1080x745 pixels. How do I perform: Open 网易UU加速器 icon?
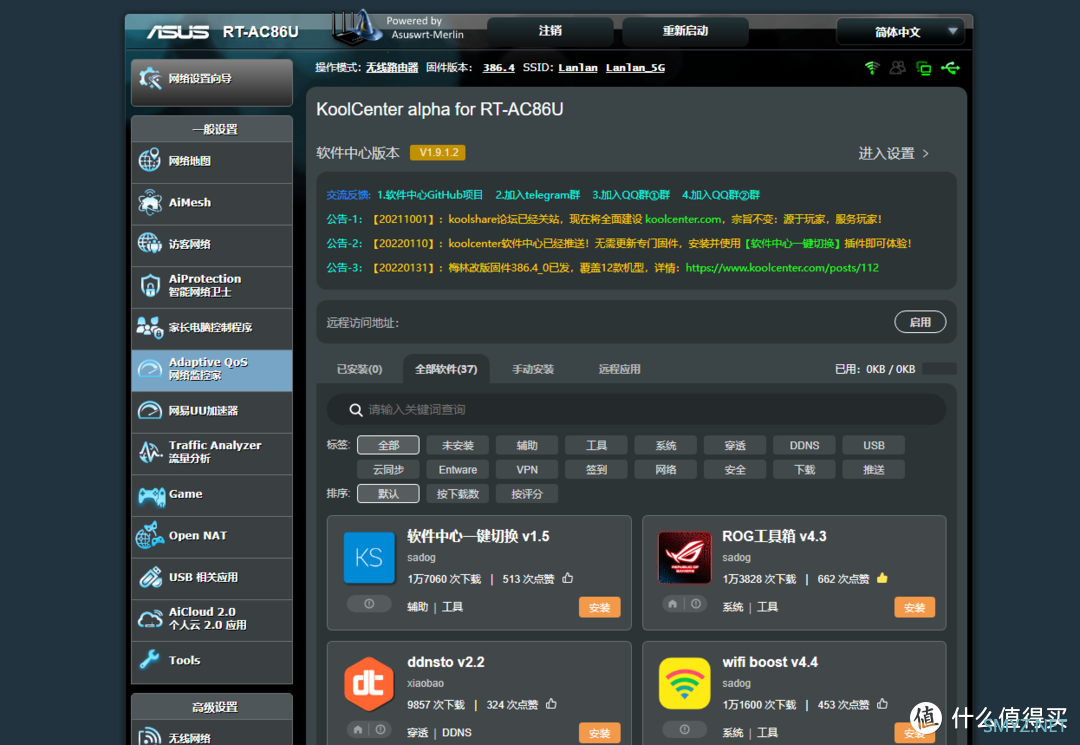(149, 410)
